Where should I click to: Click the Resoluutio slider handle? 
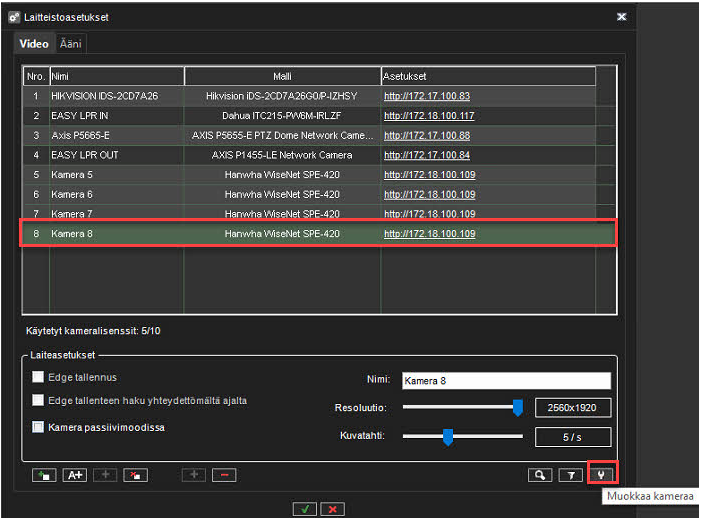517,407
